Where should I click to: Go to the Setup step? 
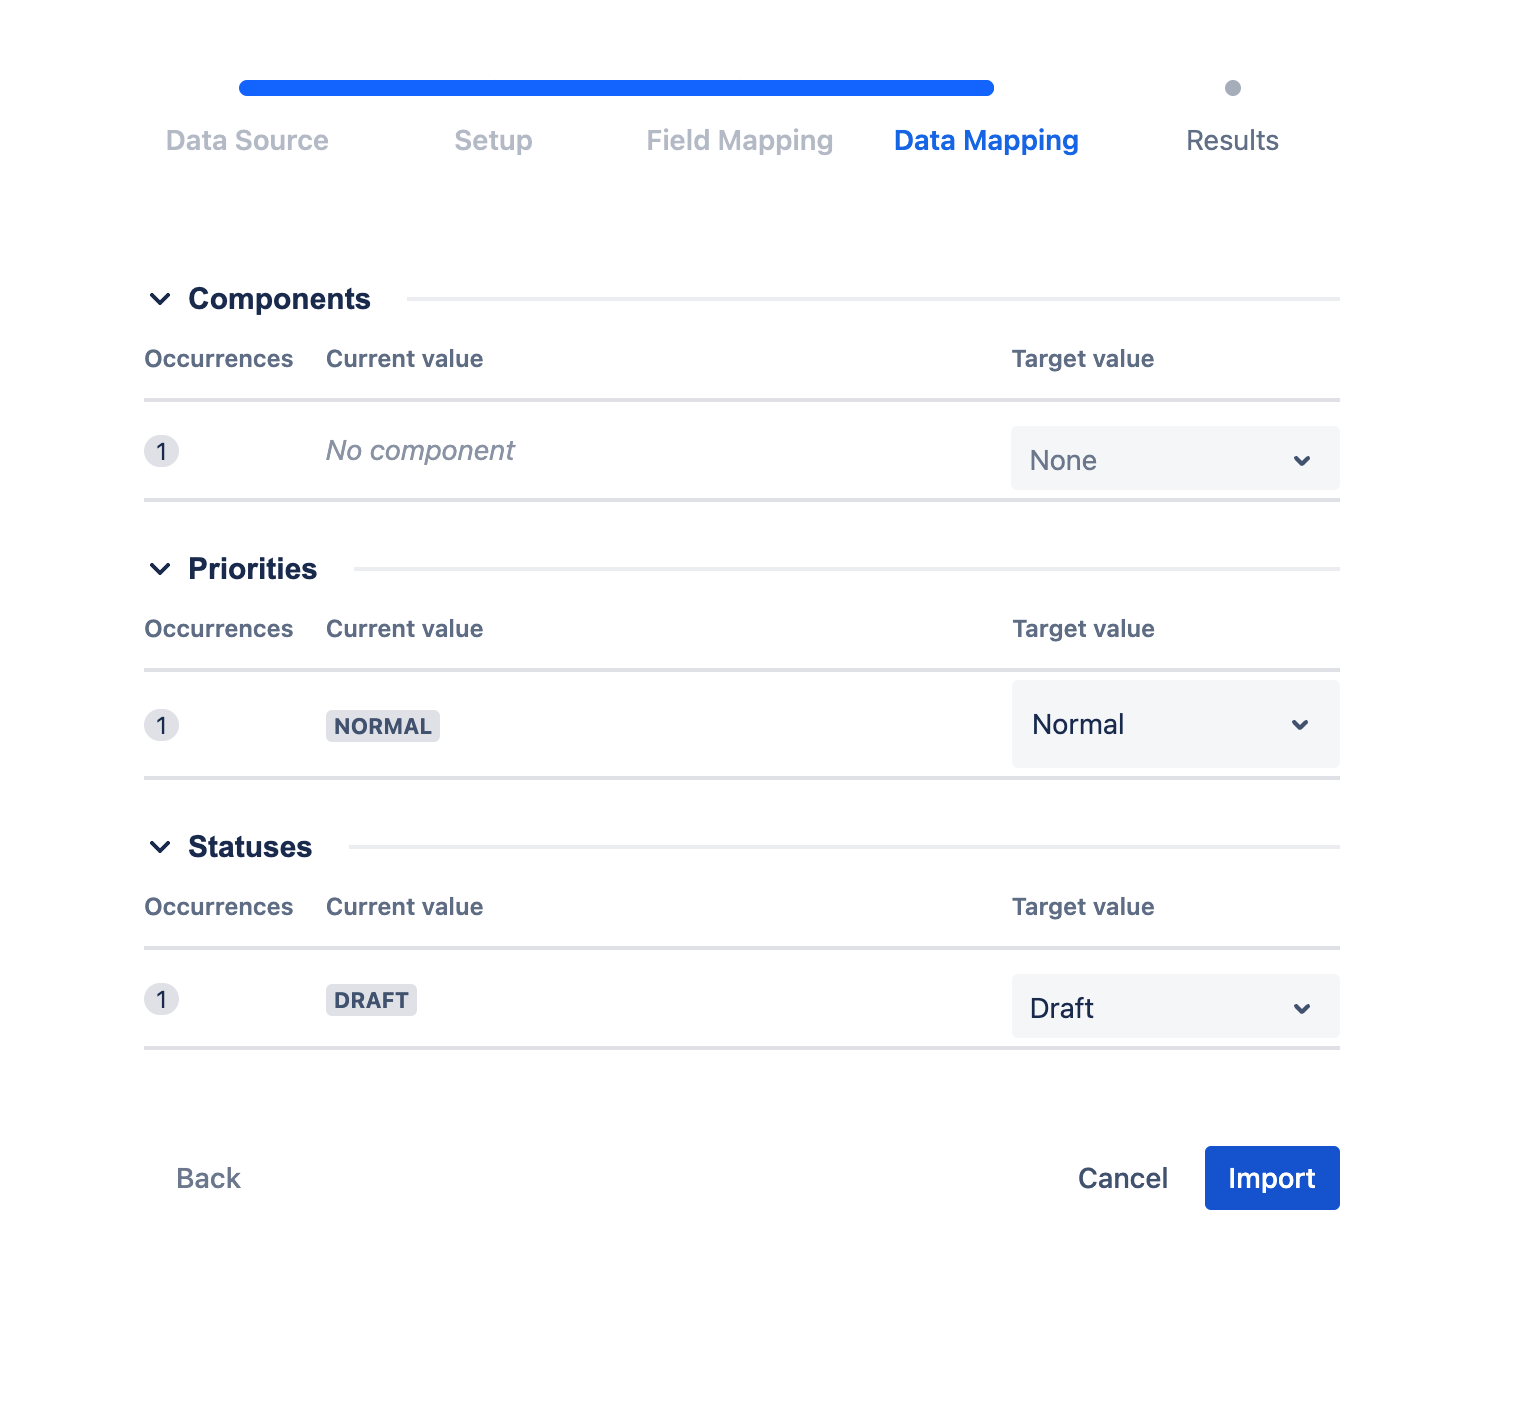493,141
